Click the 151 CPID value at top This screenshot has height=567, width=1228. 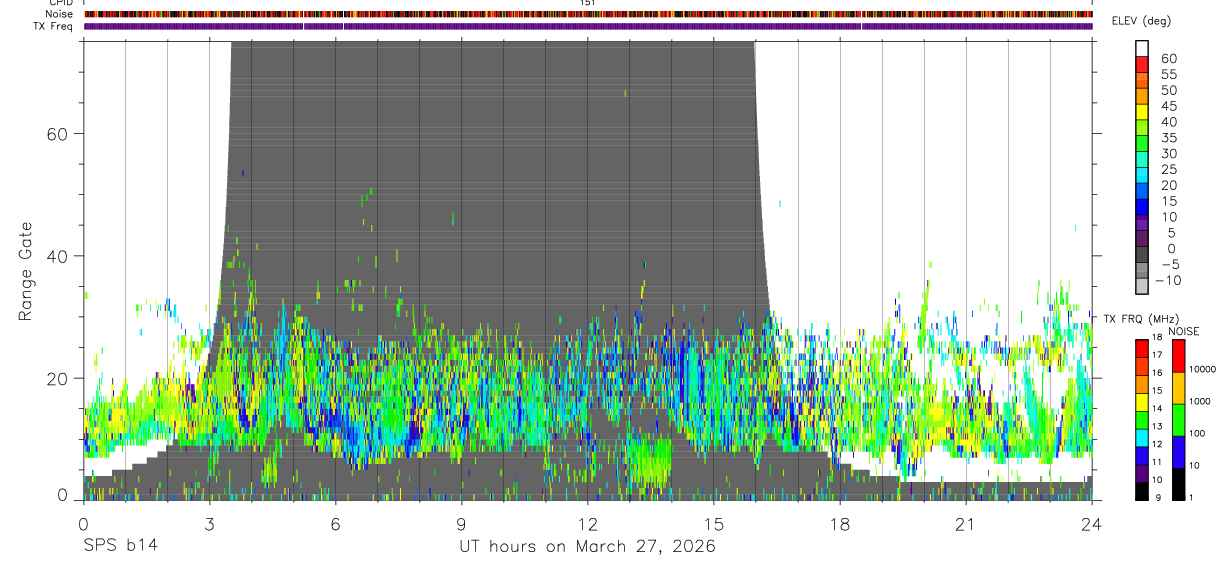(588, 3)
